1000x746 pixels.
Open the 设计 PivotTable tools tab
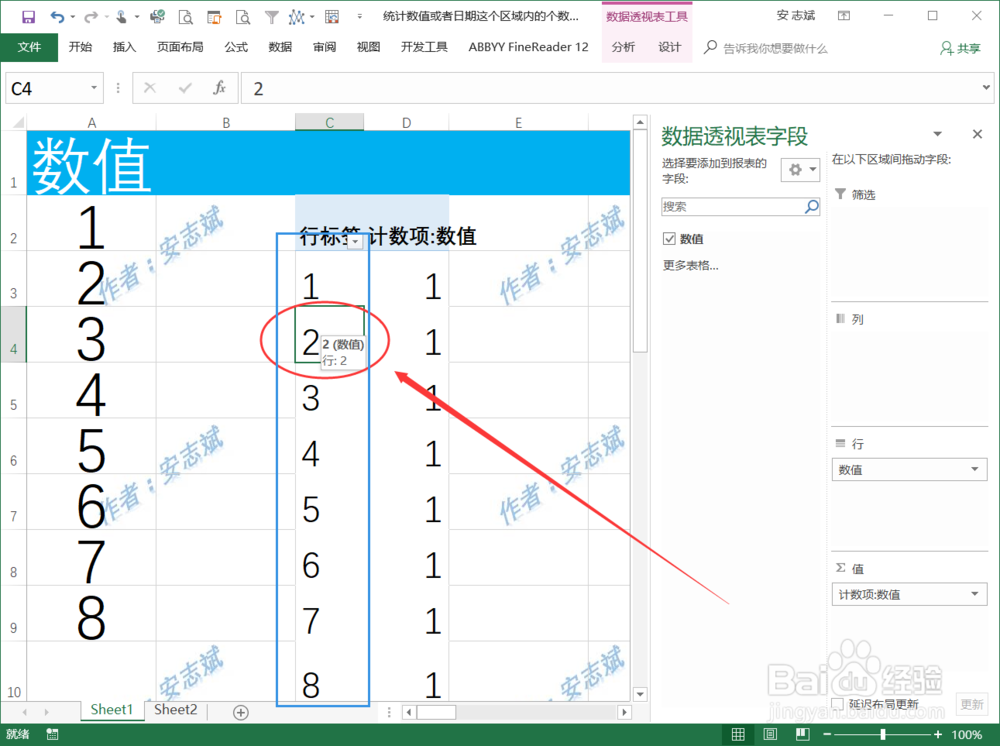(670, 47)
